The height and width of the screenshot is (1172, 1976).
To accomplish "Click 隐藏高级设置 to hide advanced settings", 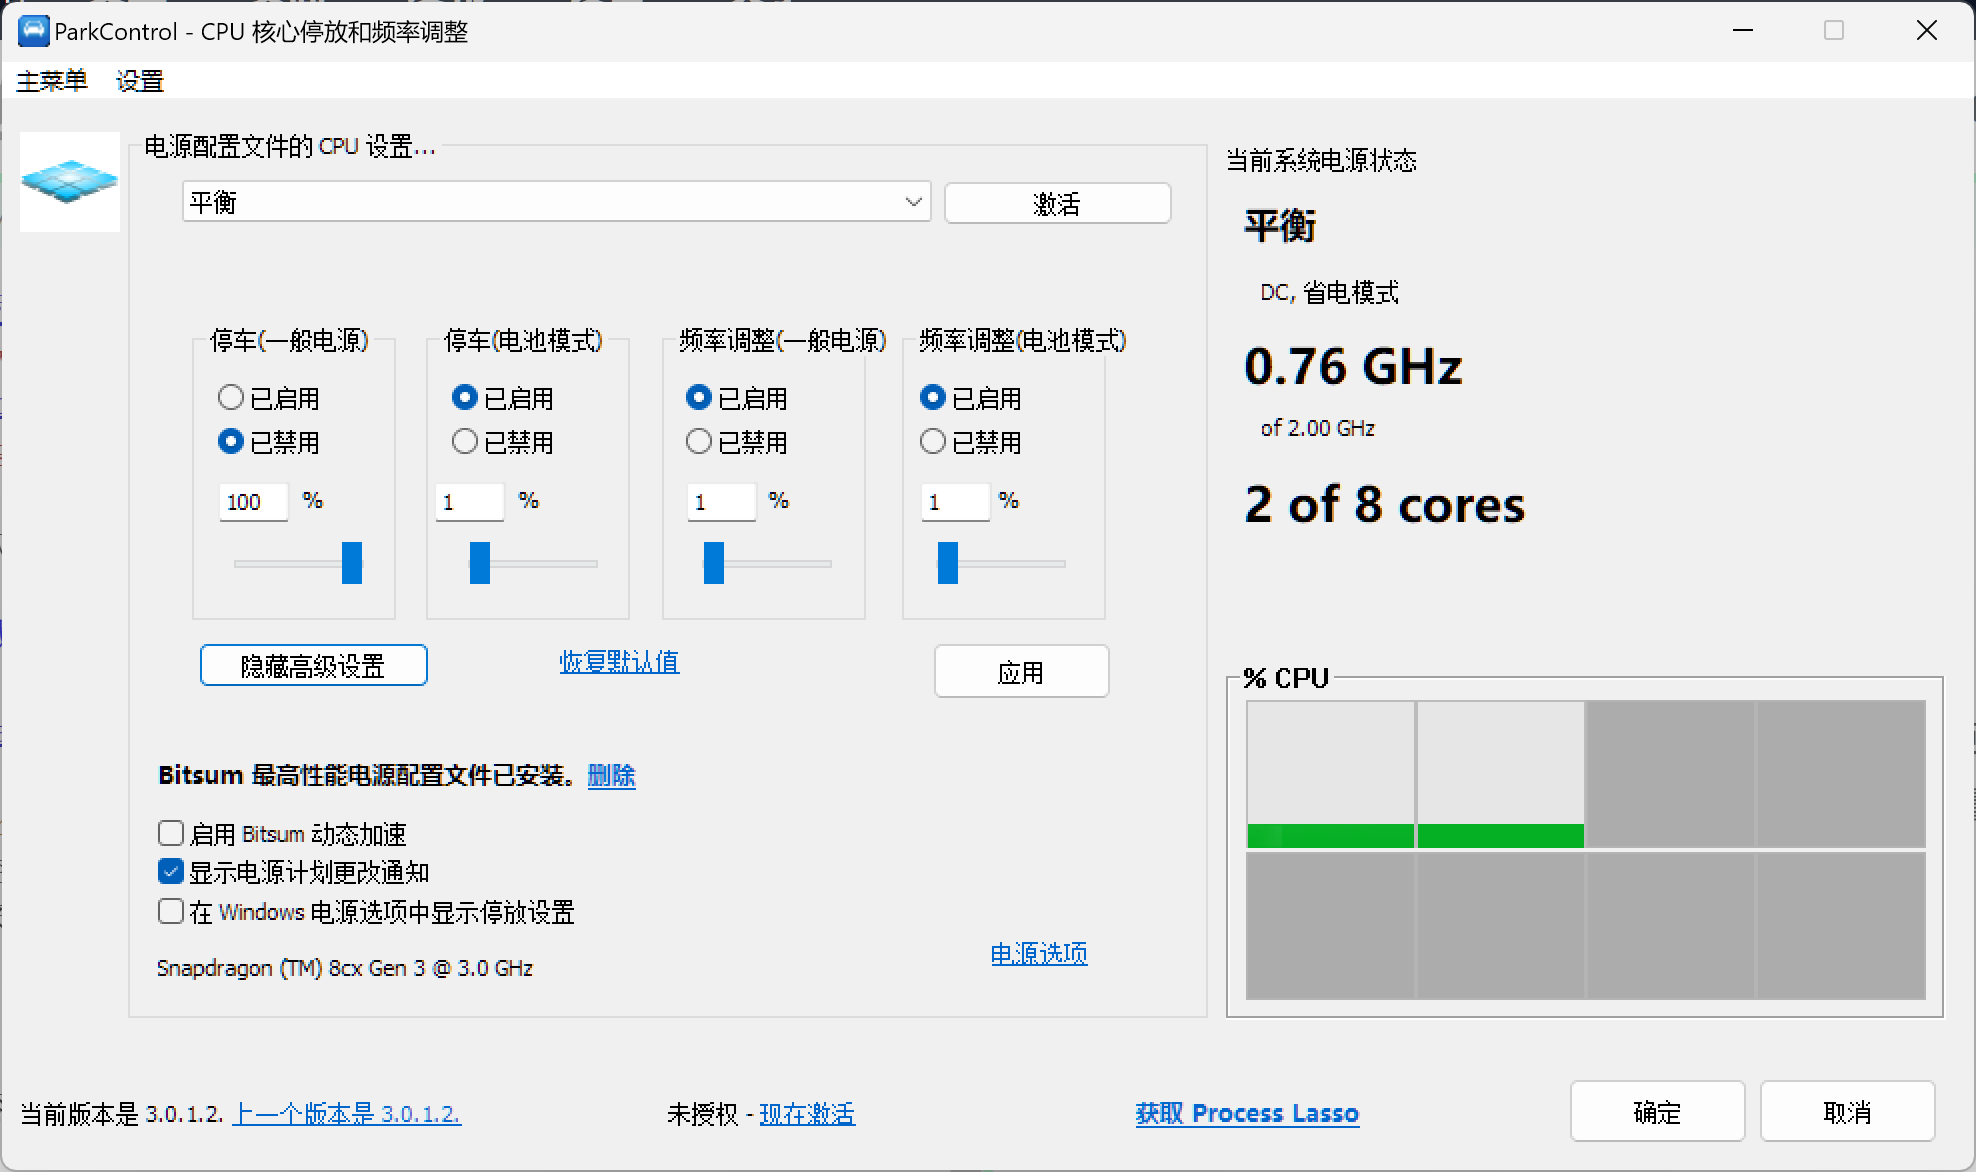I will 313,664.
